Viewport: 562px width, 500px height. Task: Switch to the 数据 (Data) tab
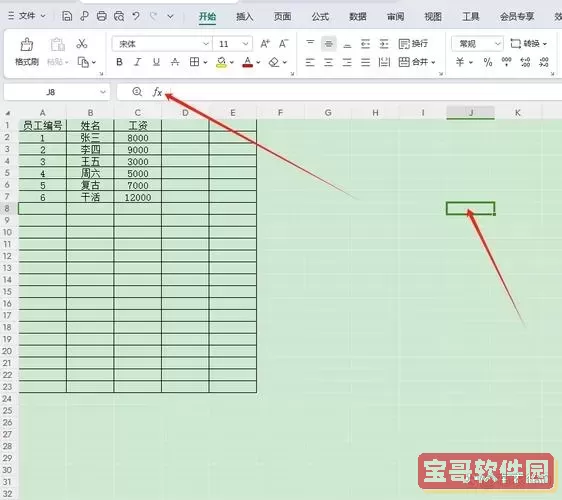click(x=358, y=16)
